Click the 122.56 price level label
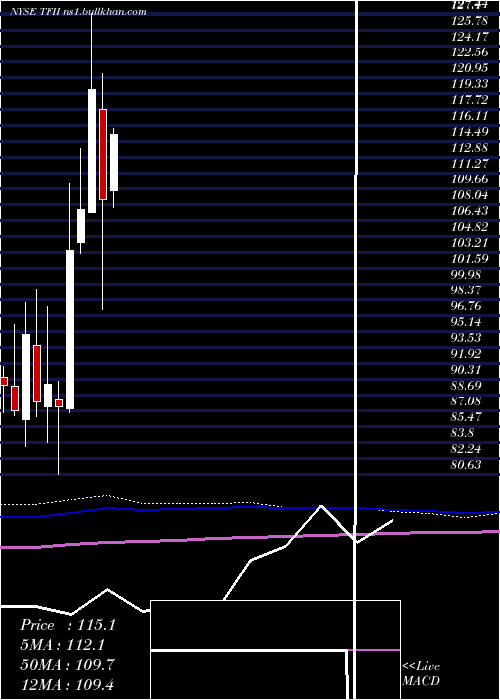Screen dimensions: 500x700 (x=470, y=52)
